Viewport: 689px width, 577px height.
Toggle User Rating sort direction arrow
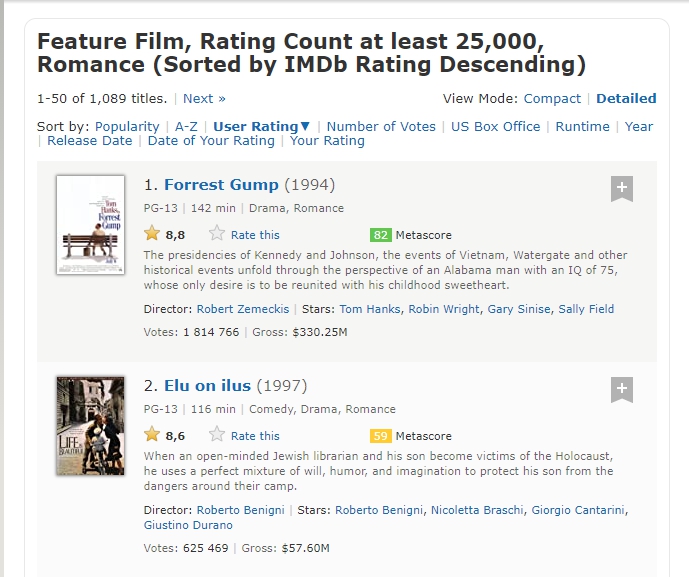click(306, 127)
